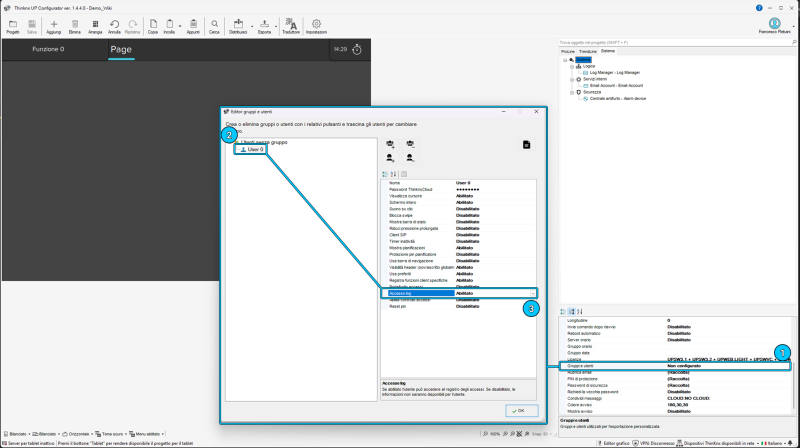Select Centrale antifurto alarm device item

click(x=618, y=98)
